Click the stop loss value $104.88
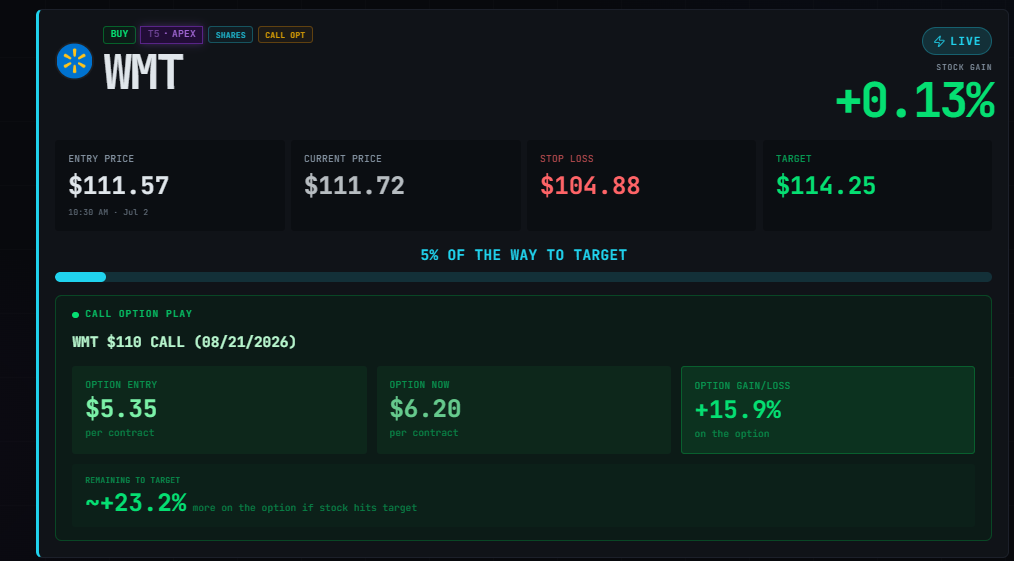This screenshot has width=1014, height=561. (590, 186)
